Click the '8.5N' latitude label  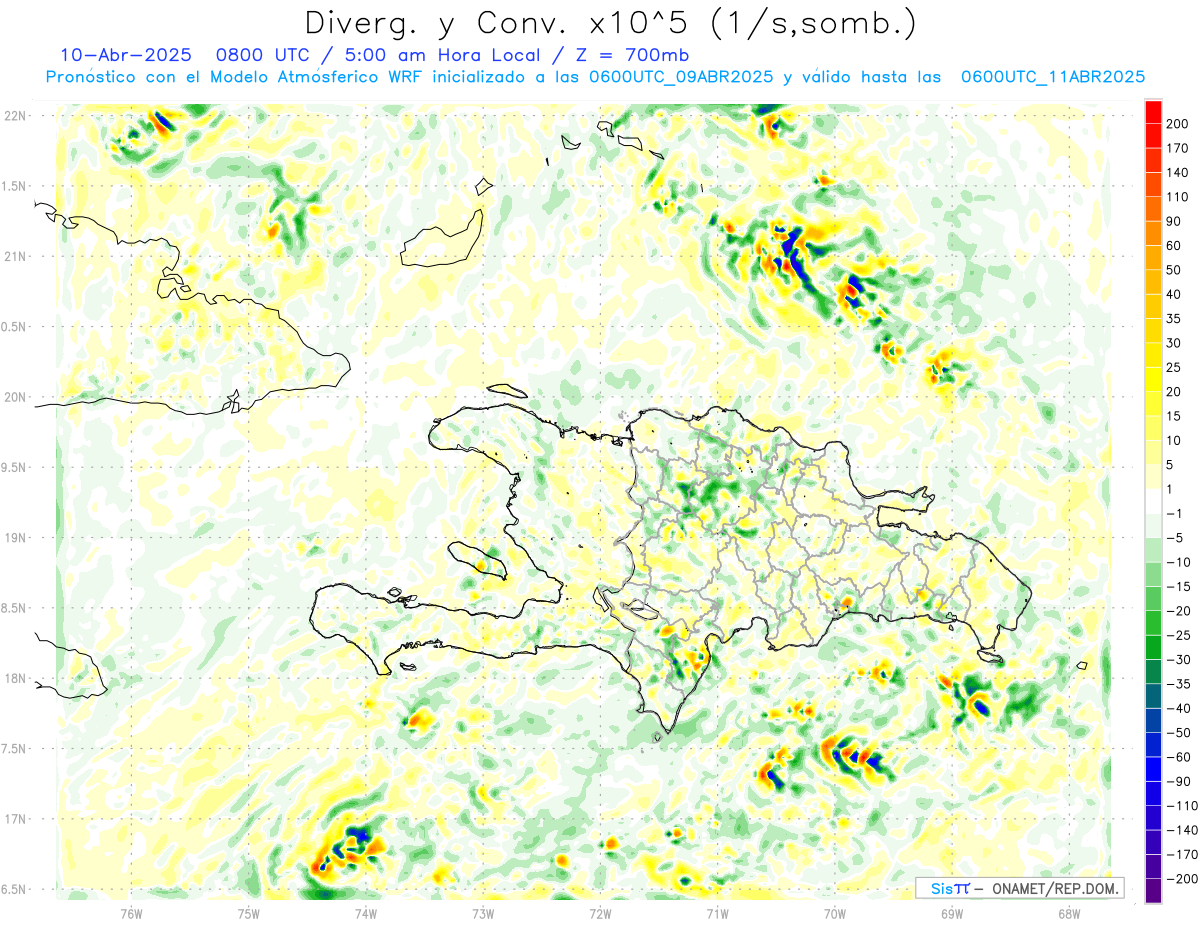[x=12, y=608]
